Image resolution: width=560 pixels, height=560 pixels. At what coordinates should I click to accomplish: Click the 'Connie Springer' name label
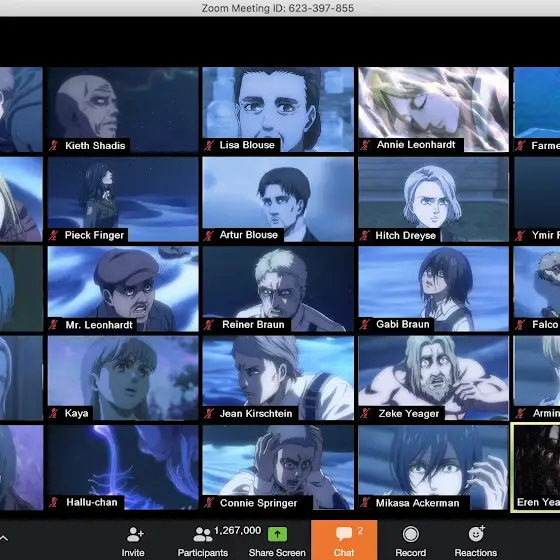tap(259, 503)
